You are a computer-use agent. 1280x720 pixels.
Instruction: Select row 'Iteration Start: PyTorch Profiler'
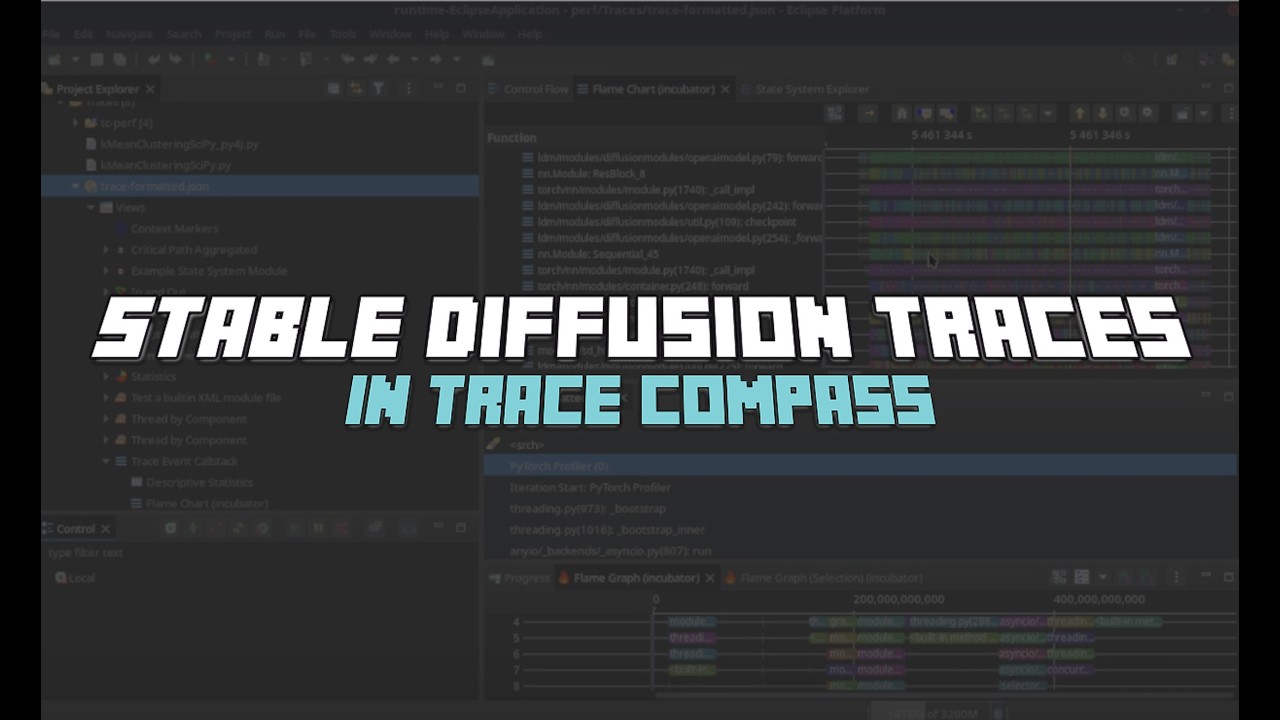point(860,487)
